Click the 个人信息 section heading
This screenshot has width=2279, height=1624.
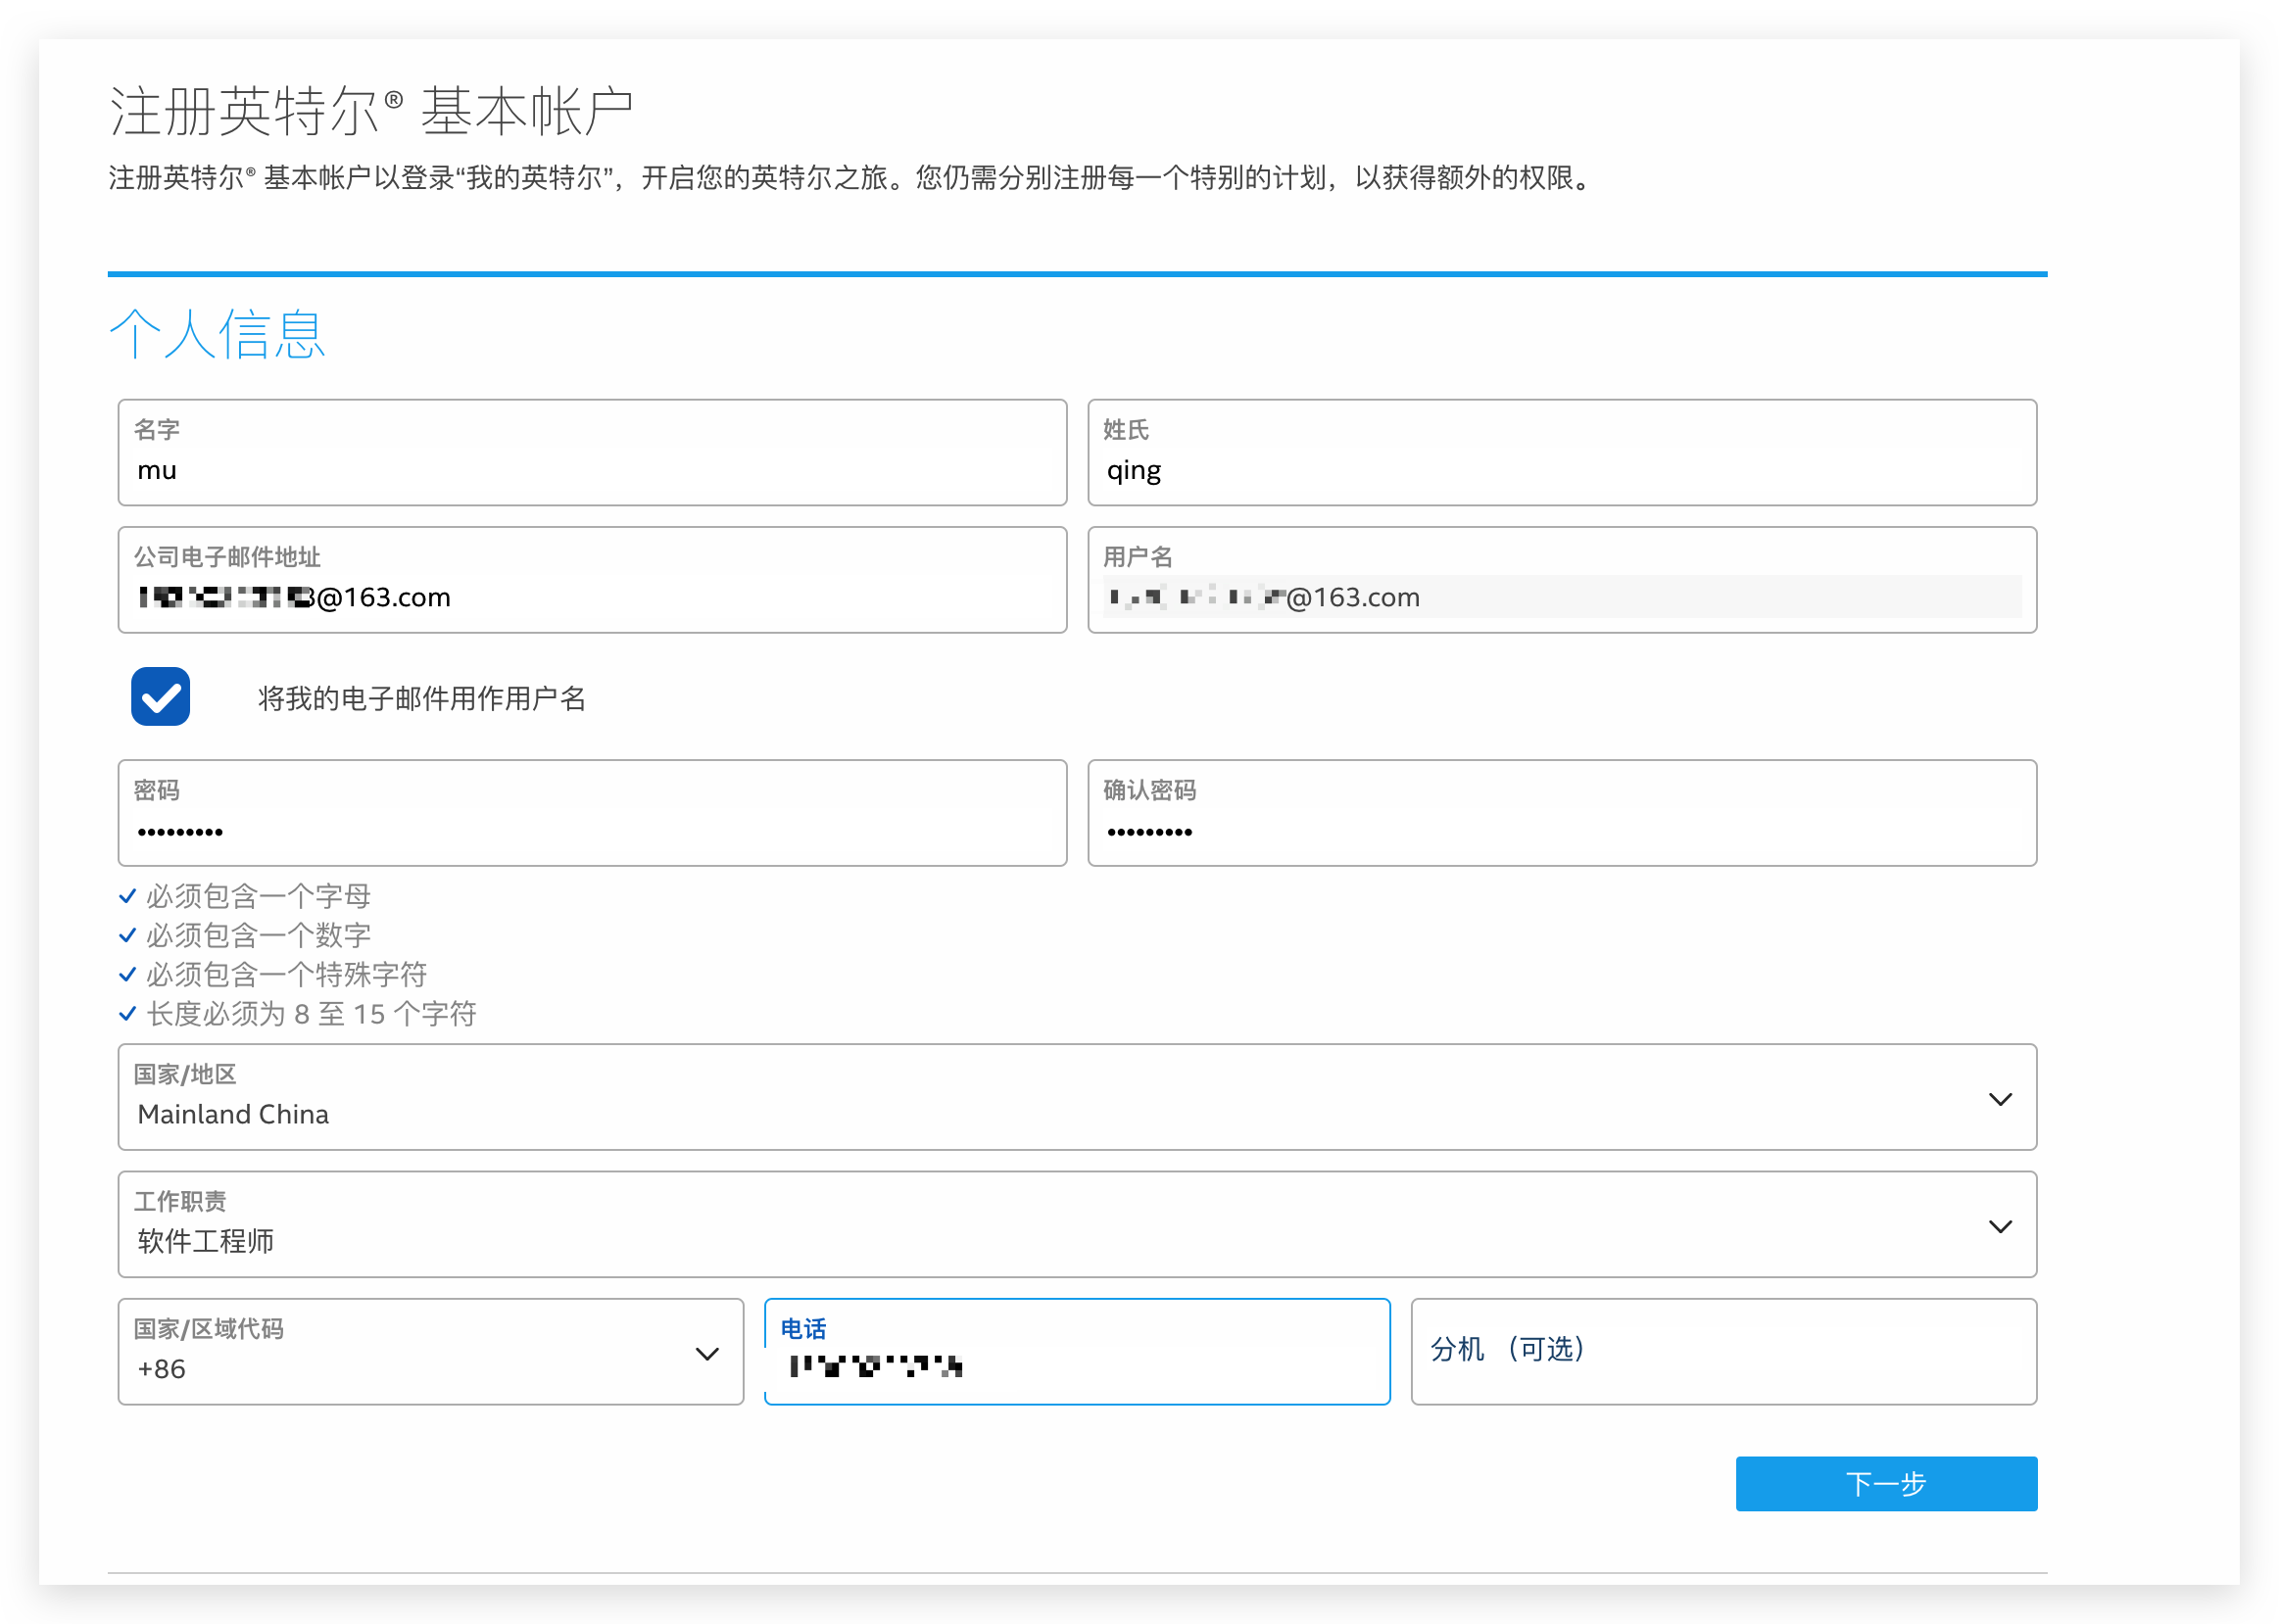click(x=217, y=334)
